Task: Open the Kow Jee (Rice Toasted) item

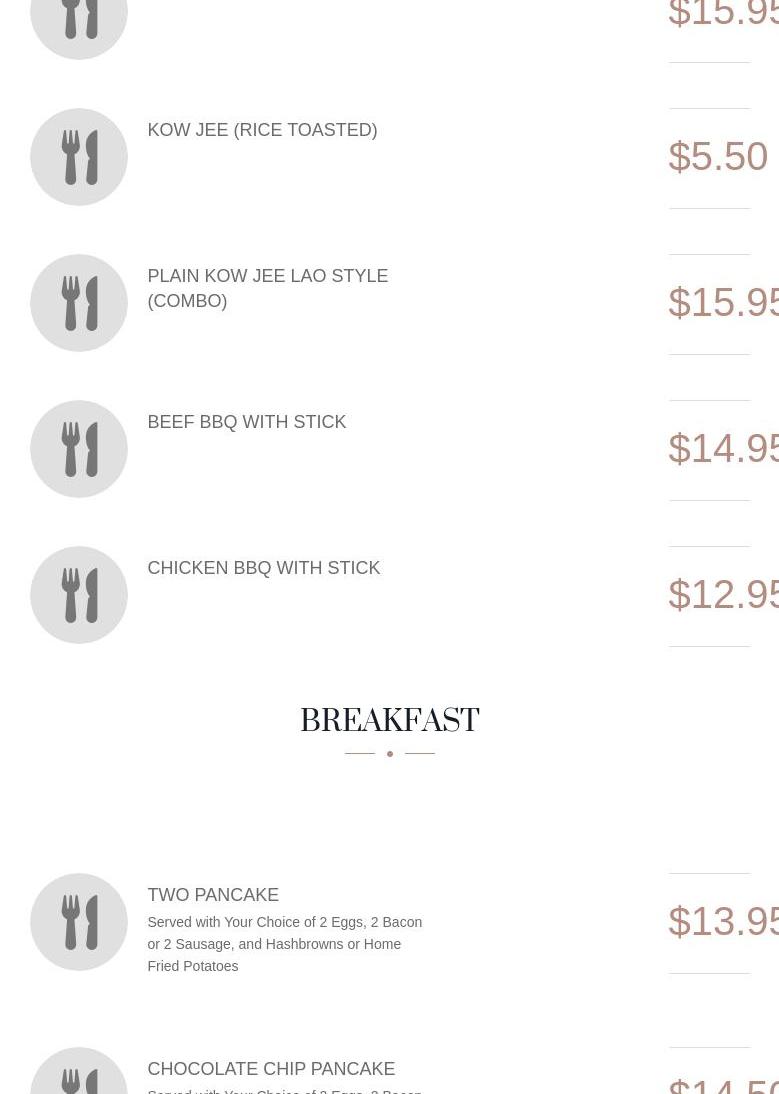Action: point(262,130)
